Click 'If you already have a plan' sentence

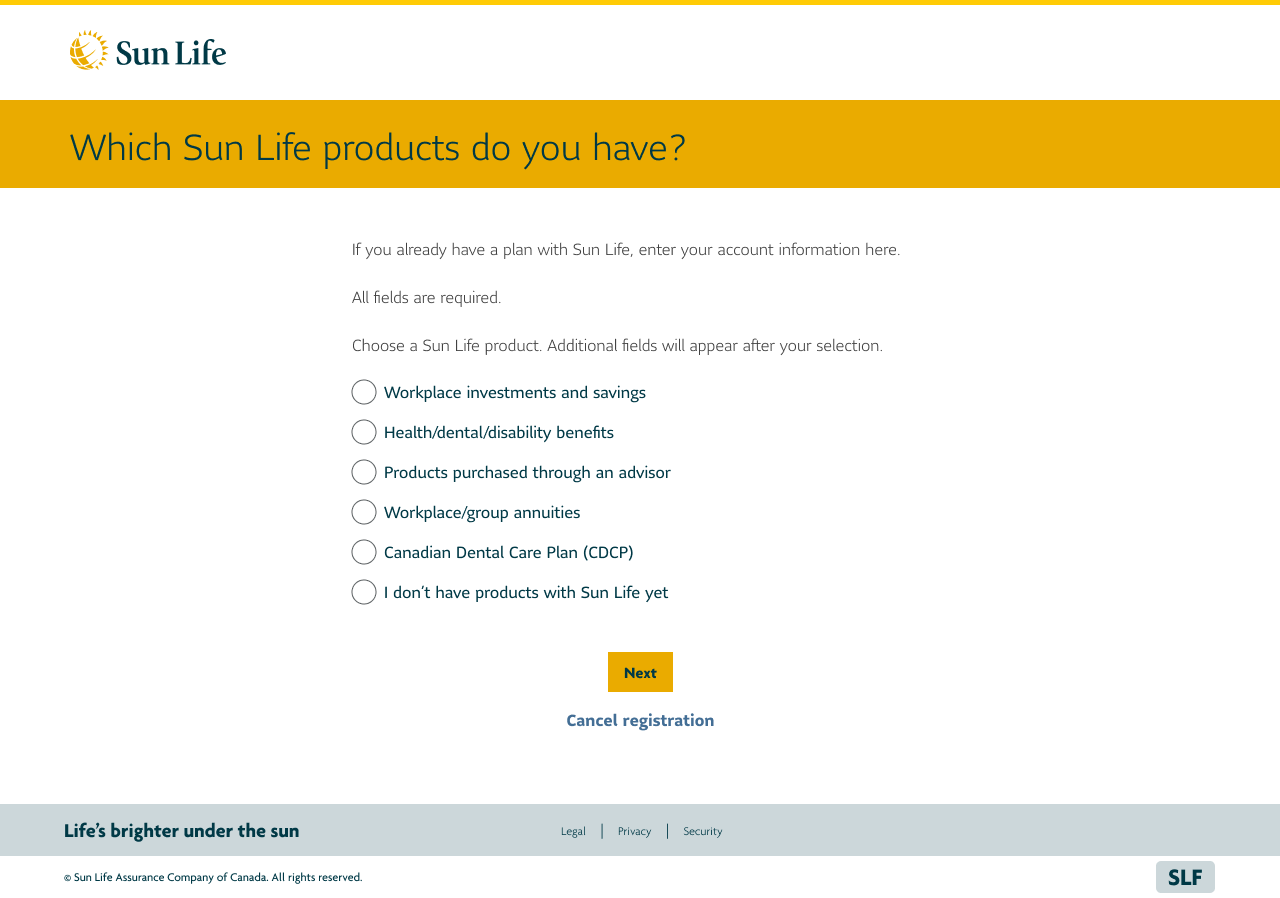(626, 249)
